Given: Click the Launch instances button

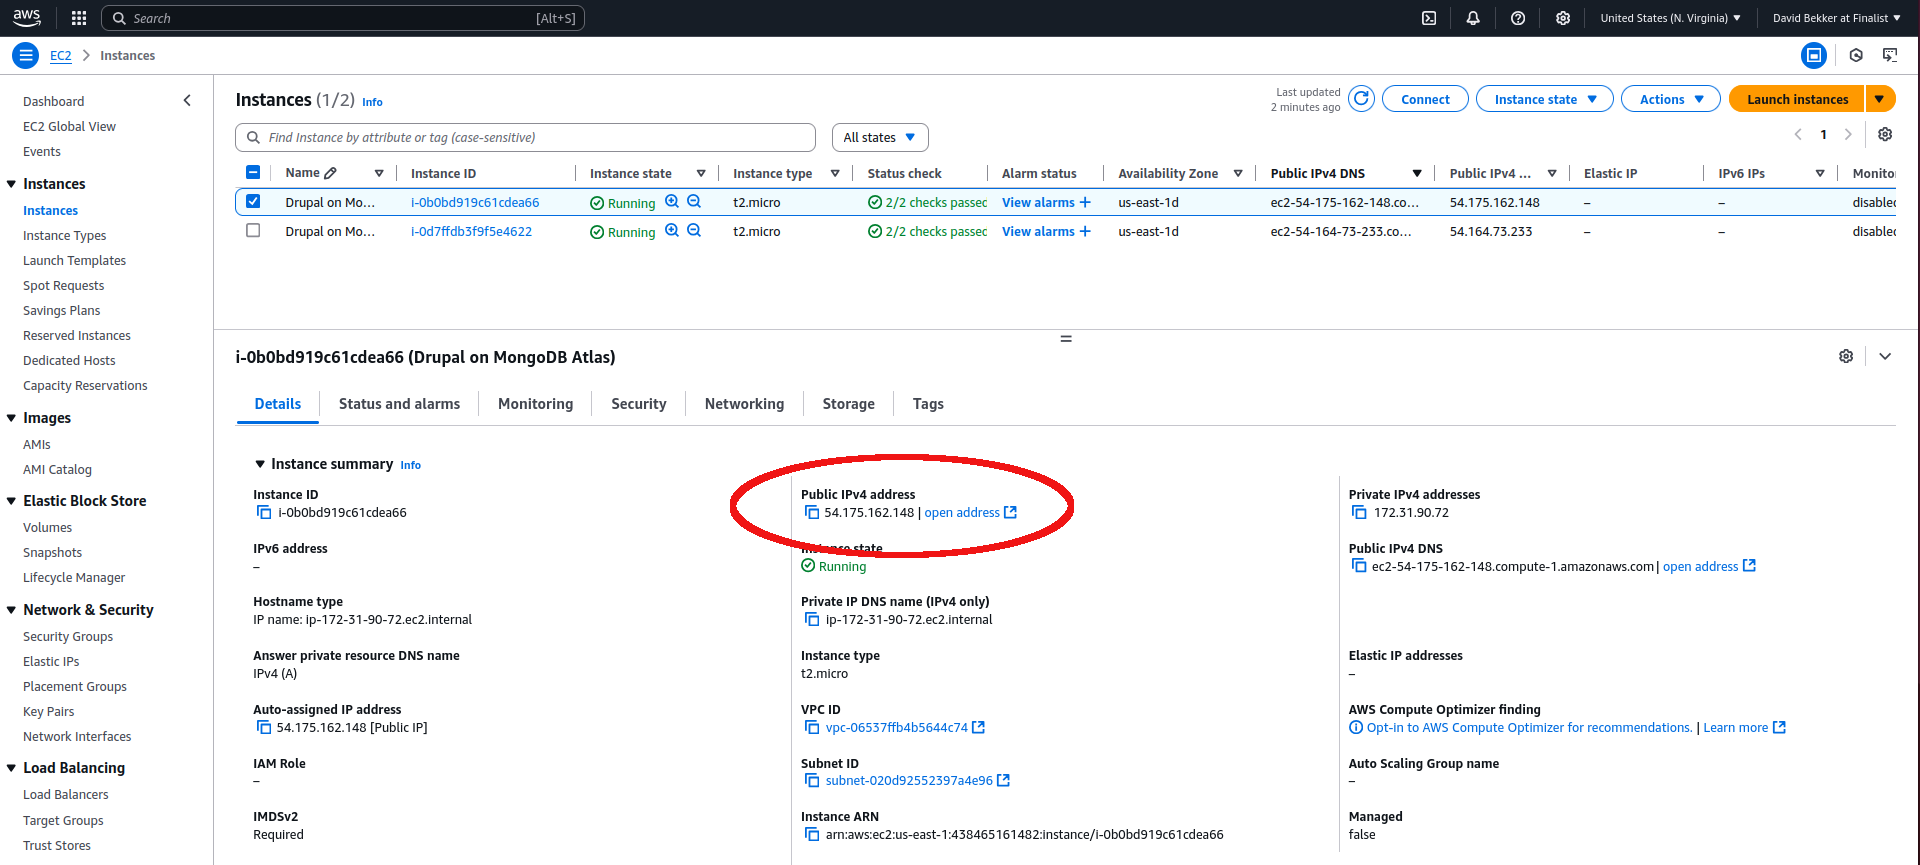Looking at the screenshot, I should pos(1797,99).
